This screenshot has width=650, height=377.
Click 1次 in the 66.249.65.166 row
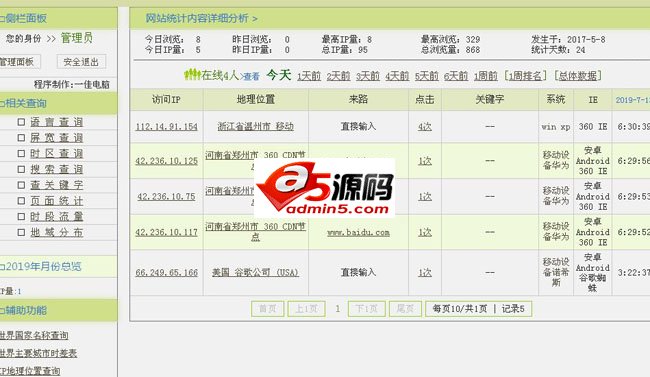pyautogui.click(x=425, y=272)
